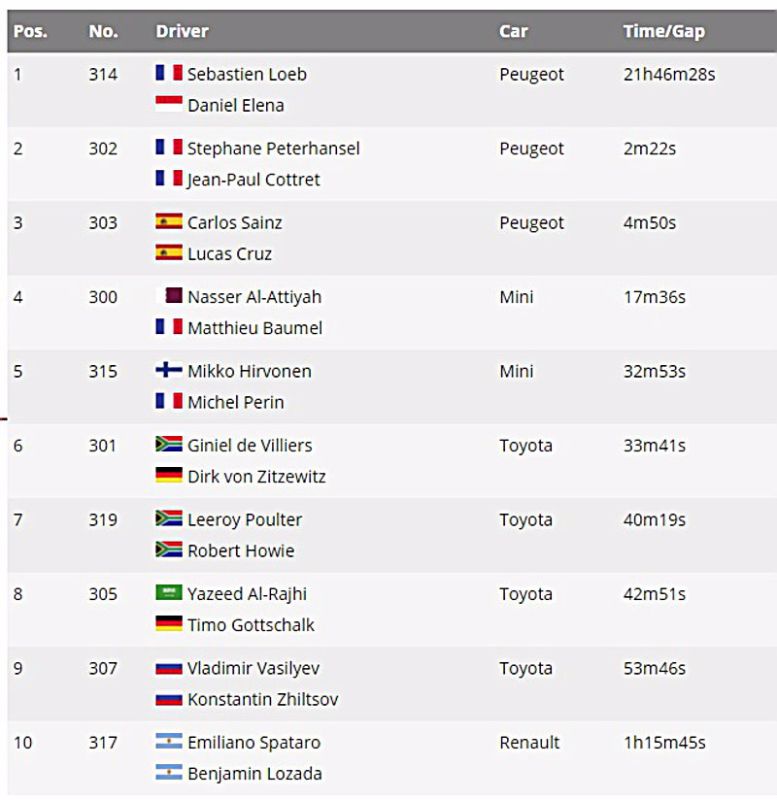Image resolution: width=777 pixels, height=800 pixels.
Task: Click the Renault car entry
Action: point(530,742)
